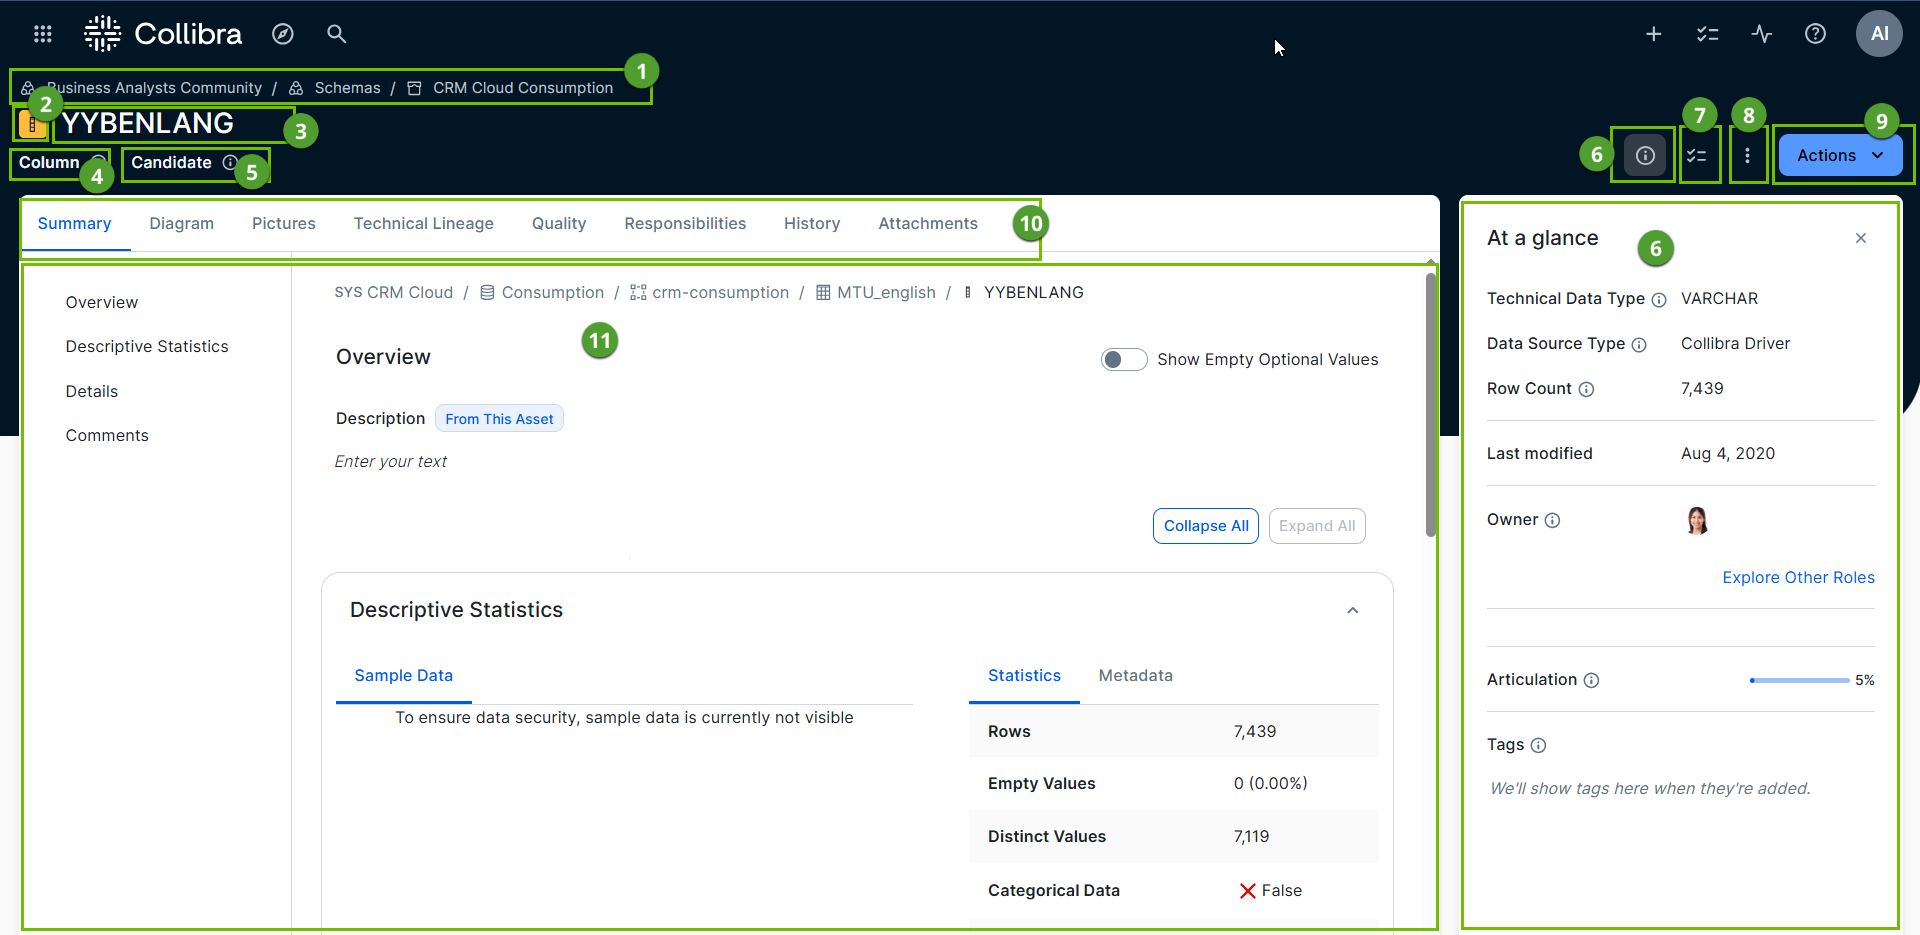Click the compass browse icon
This screenshot has height=935, width=1920.
pos(283,34)
